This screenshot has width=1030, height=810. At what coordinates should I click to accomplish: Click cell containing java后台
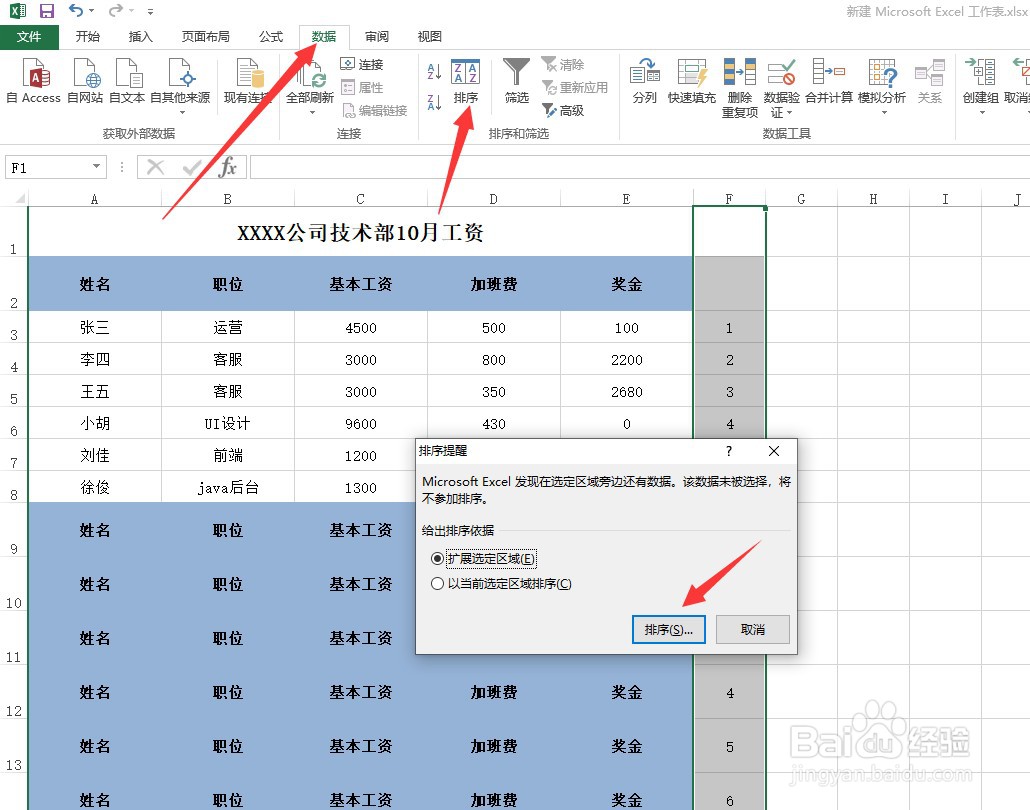(228, 487)
